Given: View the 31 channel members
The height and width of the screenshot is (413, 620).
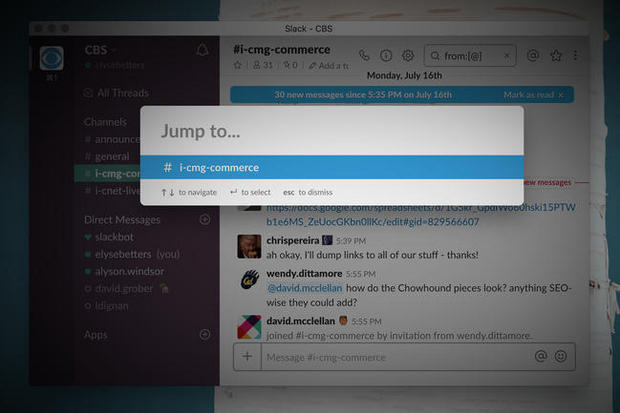Looking at the screenshot, I should 263,65.
